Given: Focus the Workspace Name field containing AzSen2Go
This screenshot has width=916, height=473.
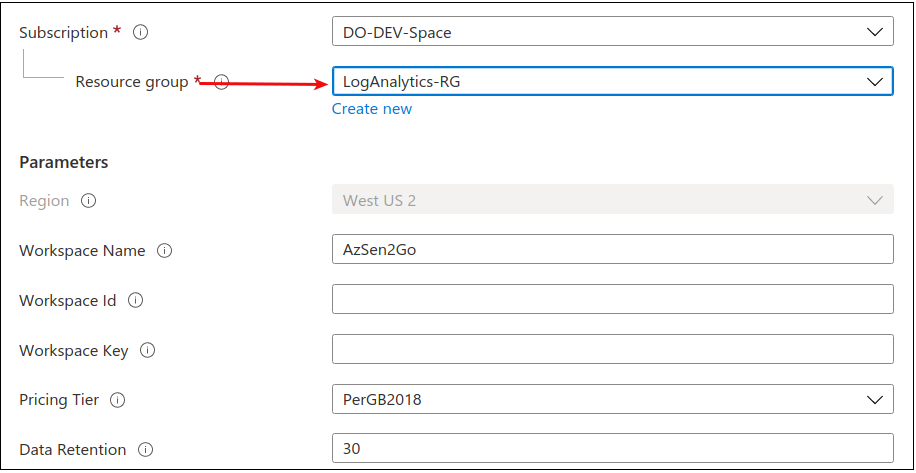Looking at the screenshot, I should pyautogui.click(x=612, y=250).
